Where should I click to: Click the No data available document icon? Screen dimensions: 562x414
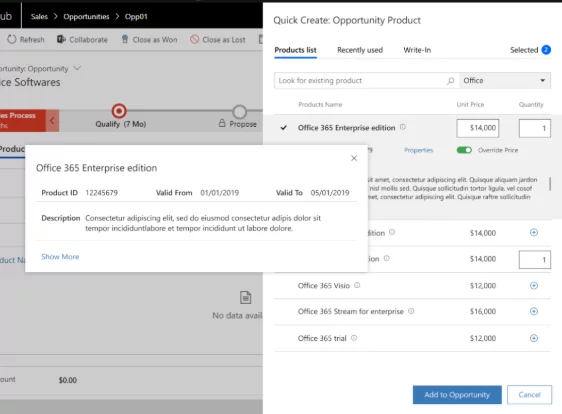coord(246,298)
